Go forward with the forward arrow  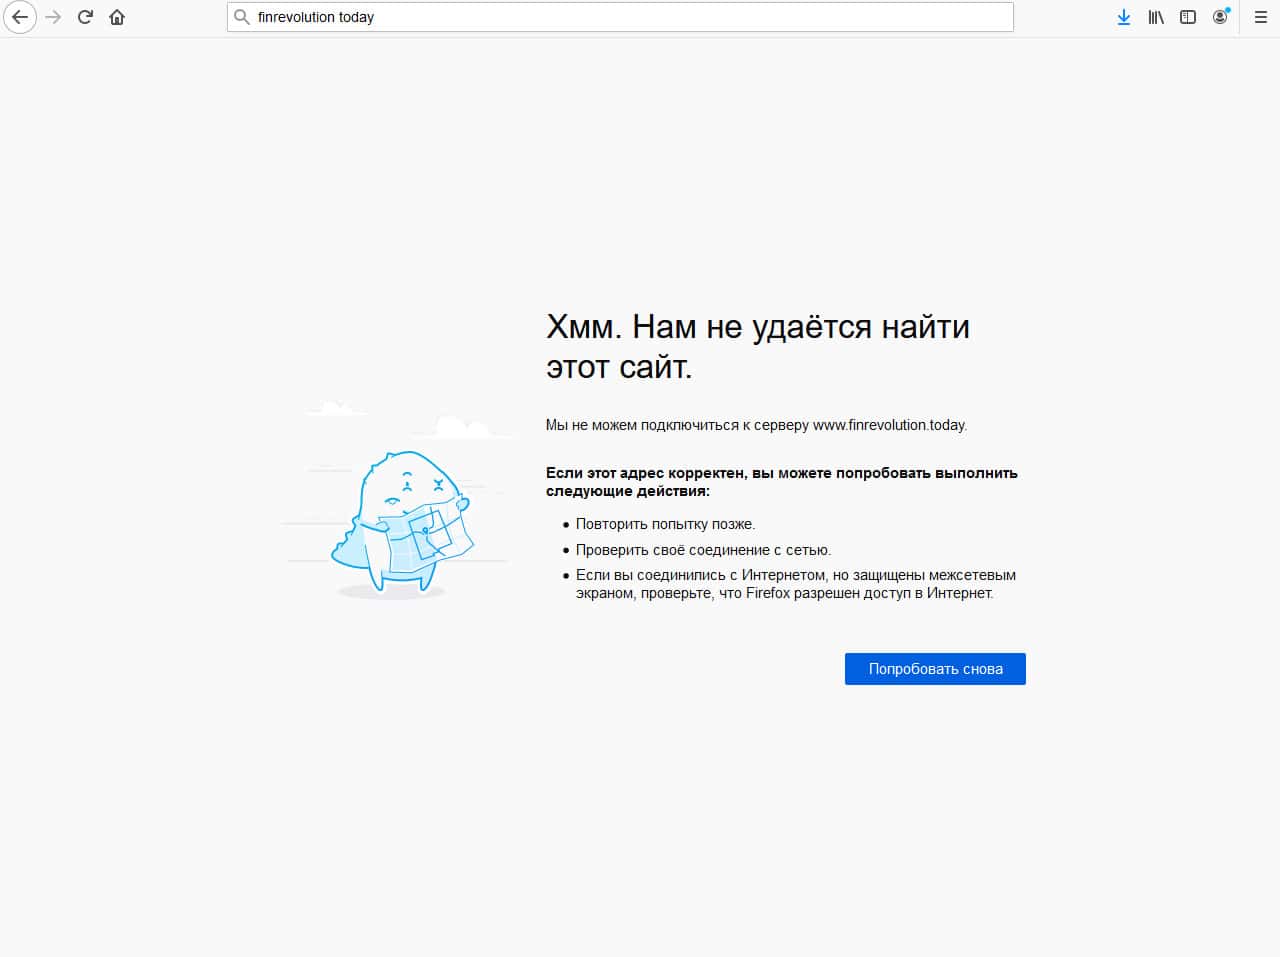click(x=53, y=17)
